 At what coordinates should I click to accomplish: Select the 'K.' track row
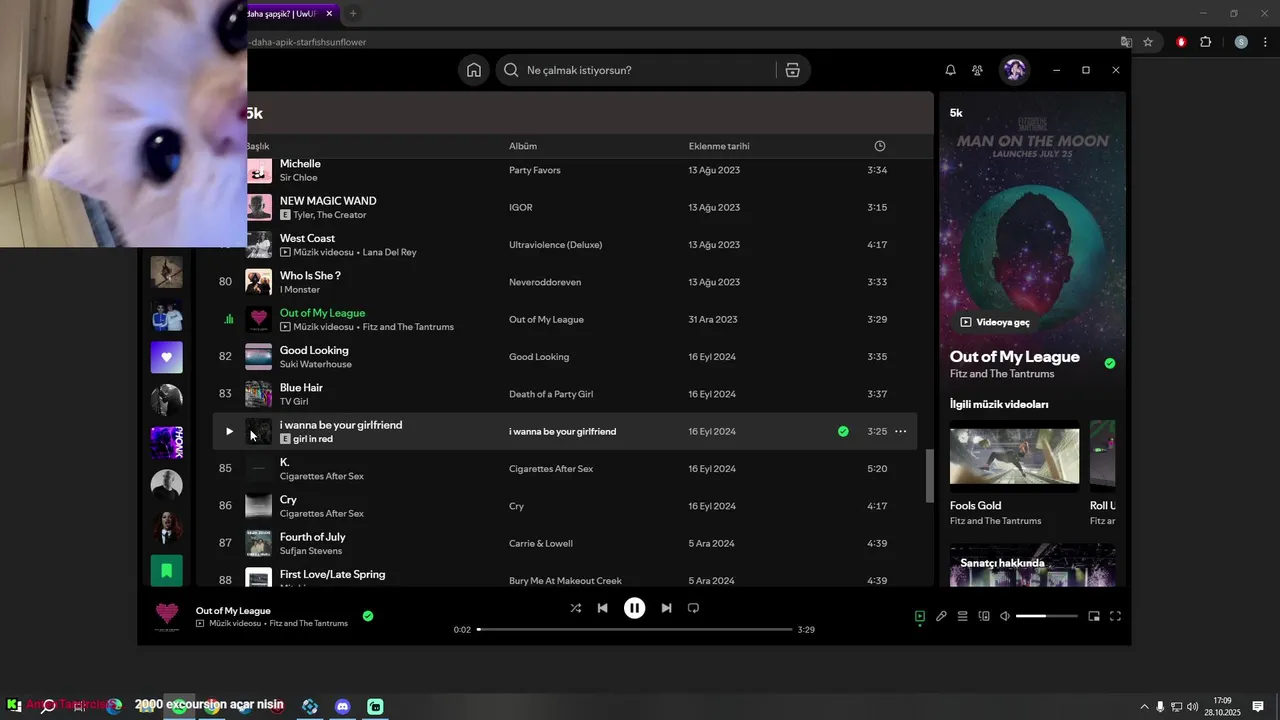[565, 468]
